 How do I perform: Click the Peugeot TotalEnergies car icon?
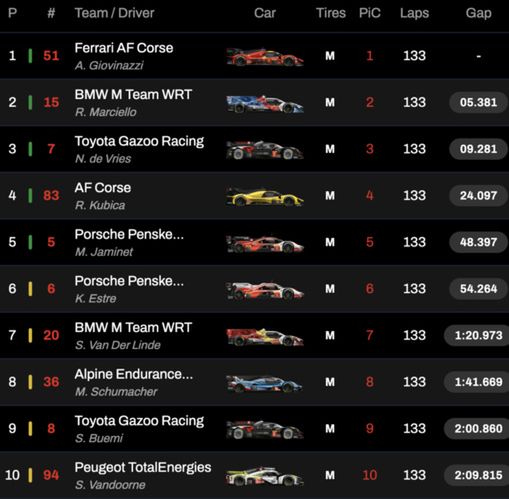coord(265,476)
